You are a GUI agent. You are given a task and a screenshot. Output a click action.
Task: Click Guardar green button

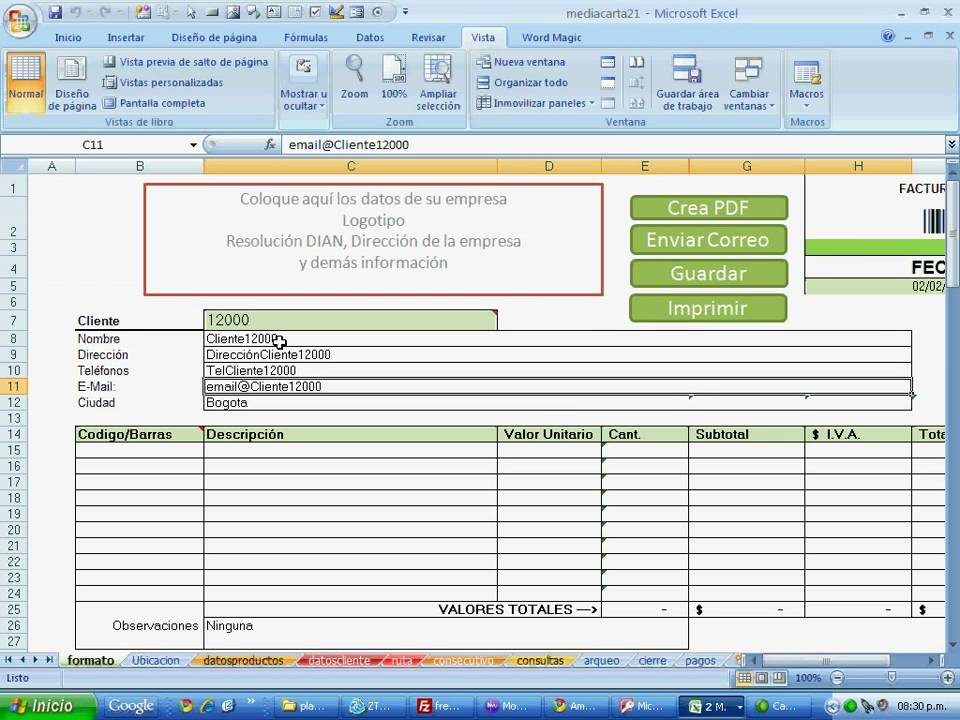708,273
